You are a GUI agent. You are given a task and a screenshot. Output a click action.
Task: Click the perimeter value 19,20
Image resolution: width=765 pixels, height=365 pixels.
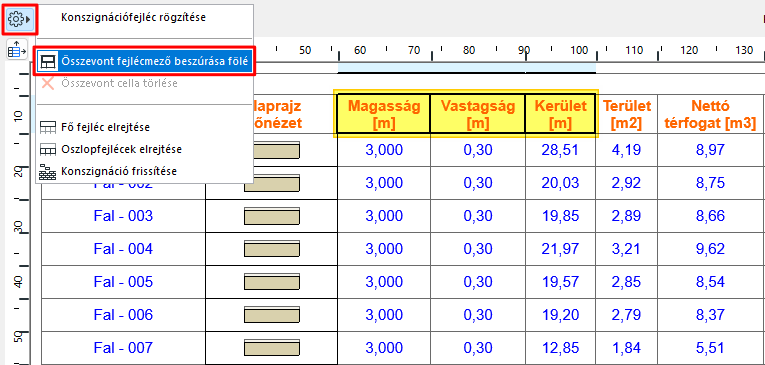point(560,315)
